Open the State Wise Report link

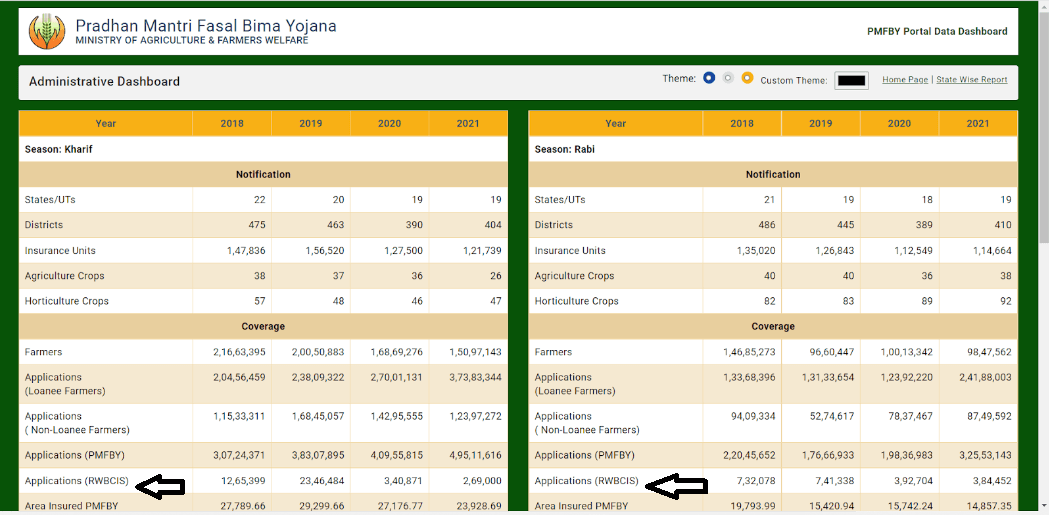[x=971, y=80]
